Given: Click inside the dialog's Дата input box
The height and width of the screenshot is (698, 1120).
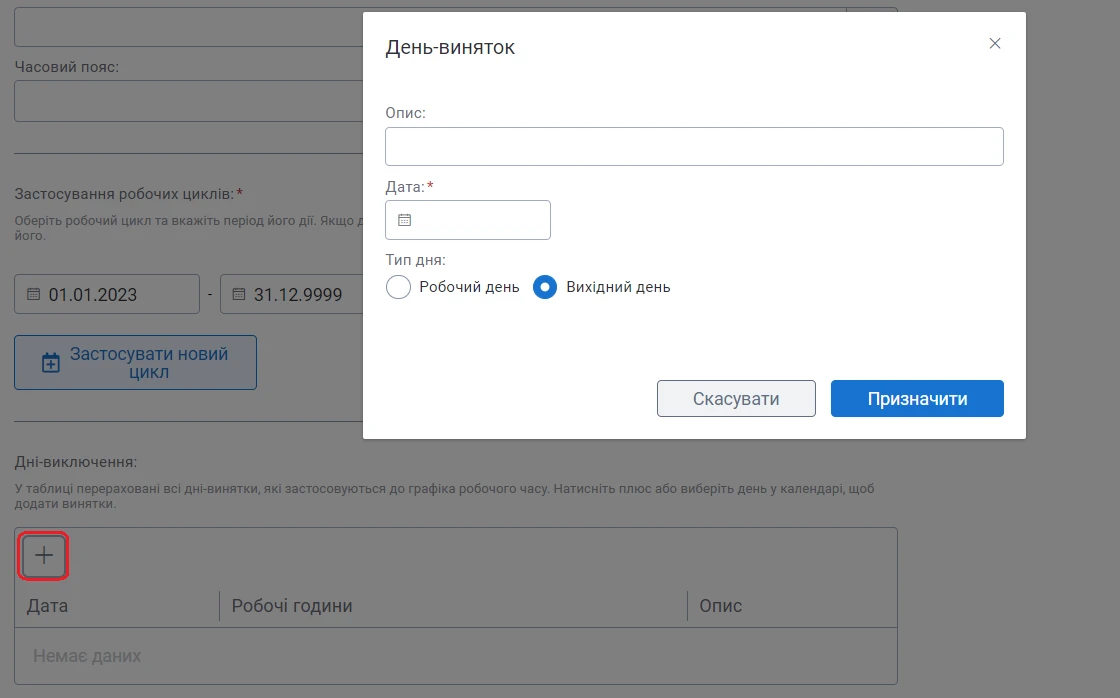Looking at the screenshot, I should [x=468, y=220].
